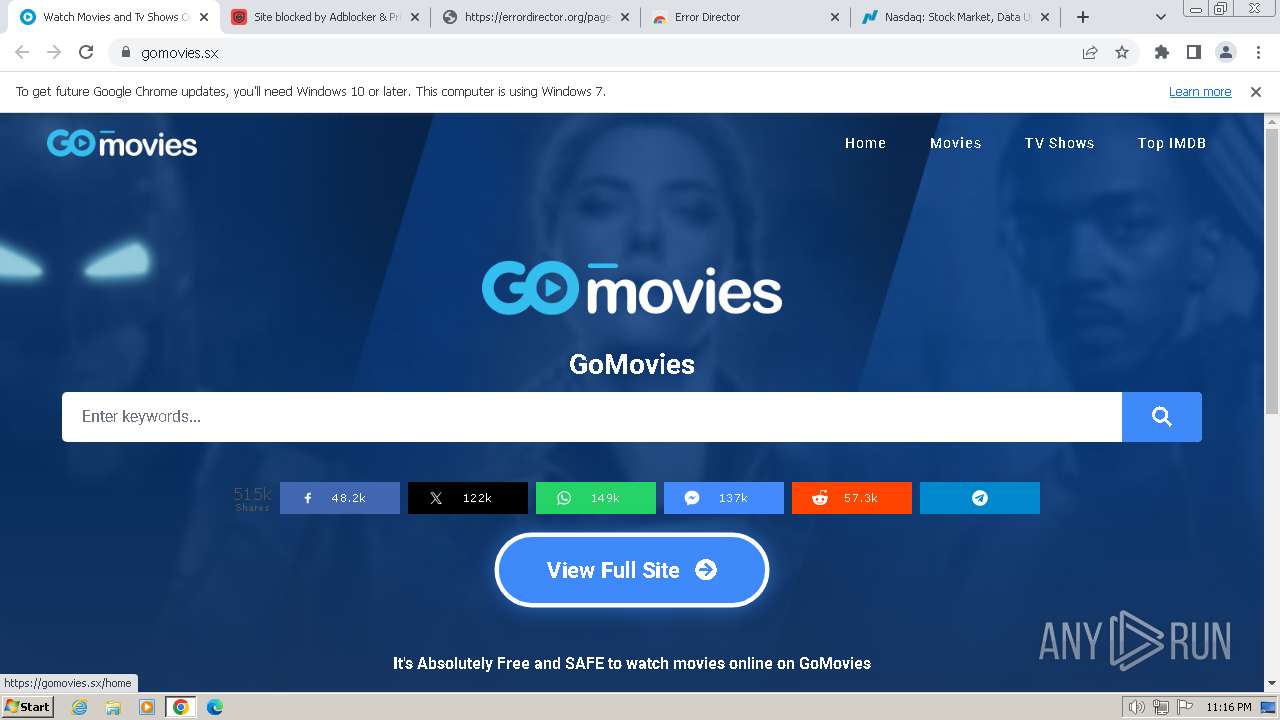The height and width of the screenshot is (720, 1280).
Task: Click the address bar URL gomovies.sx
Action: pyautogui.click(x=180, y=53)
